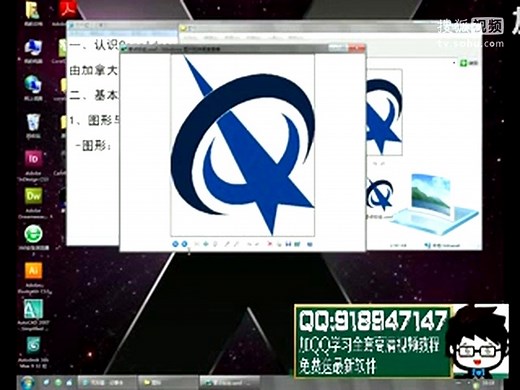This screenshot has width=520, height=390.
Task: Click the Windows Start orb
Action: click(27, 382)
